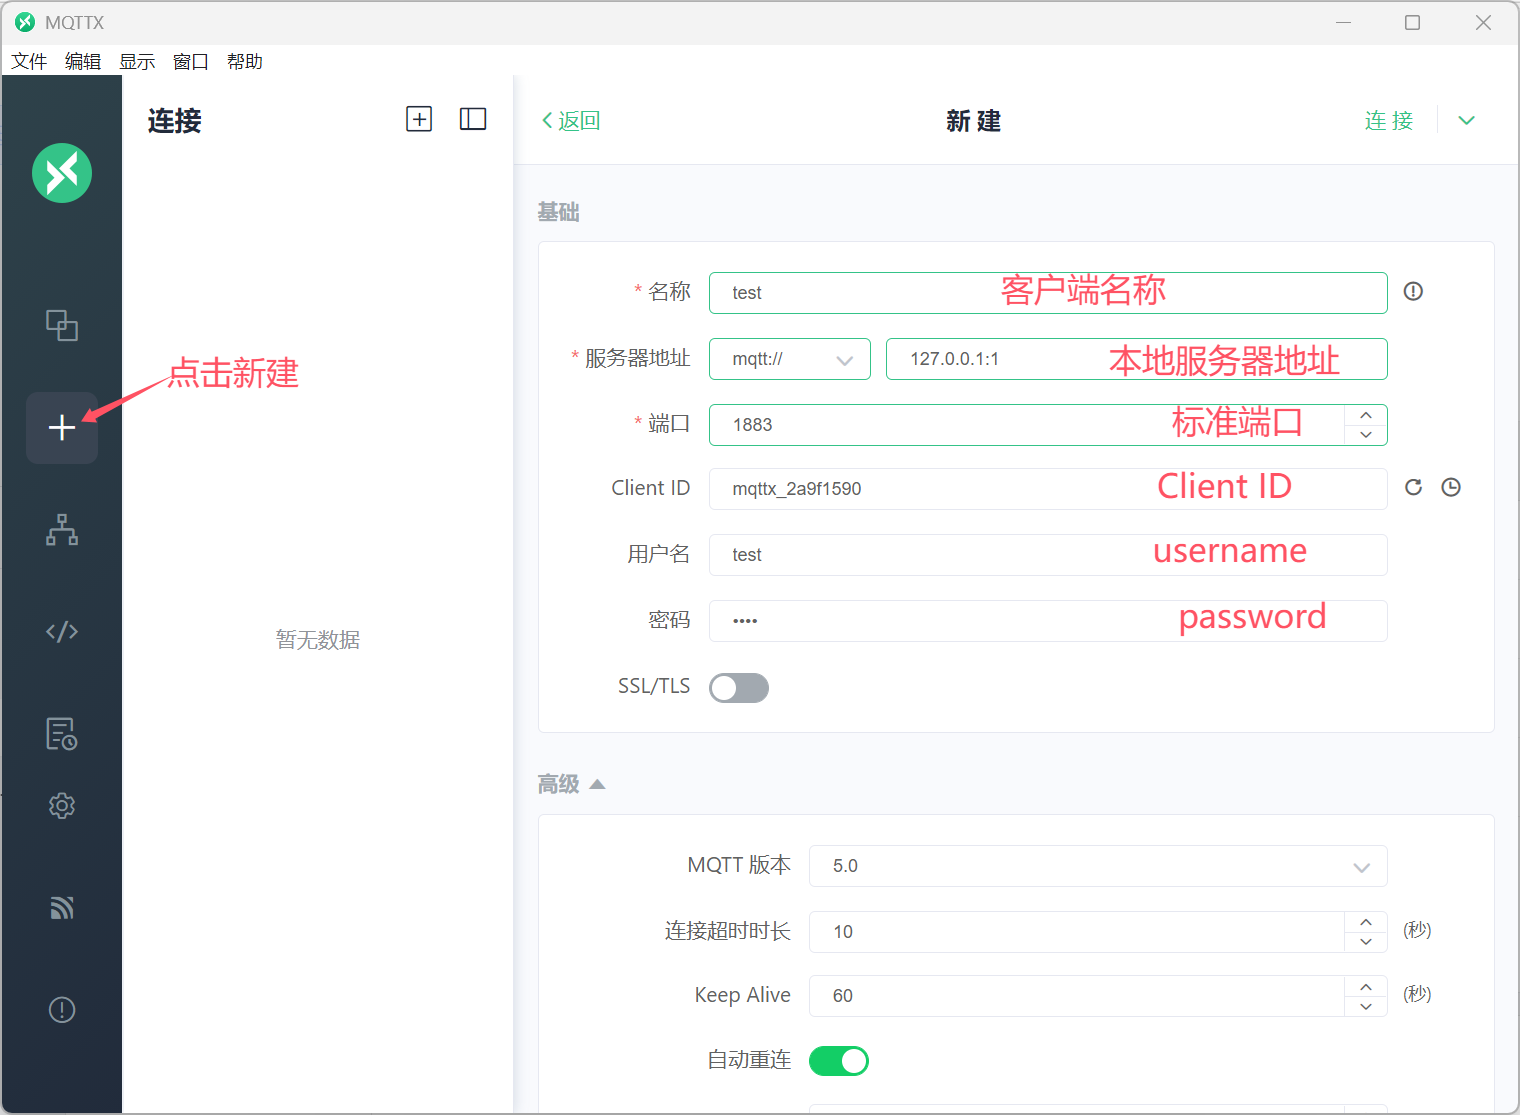The width and height of the screenshot is (1520, 1115).
Task: Open the network topology viewer sidebar icon
Action: click(x=62, y=530)
